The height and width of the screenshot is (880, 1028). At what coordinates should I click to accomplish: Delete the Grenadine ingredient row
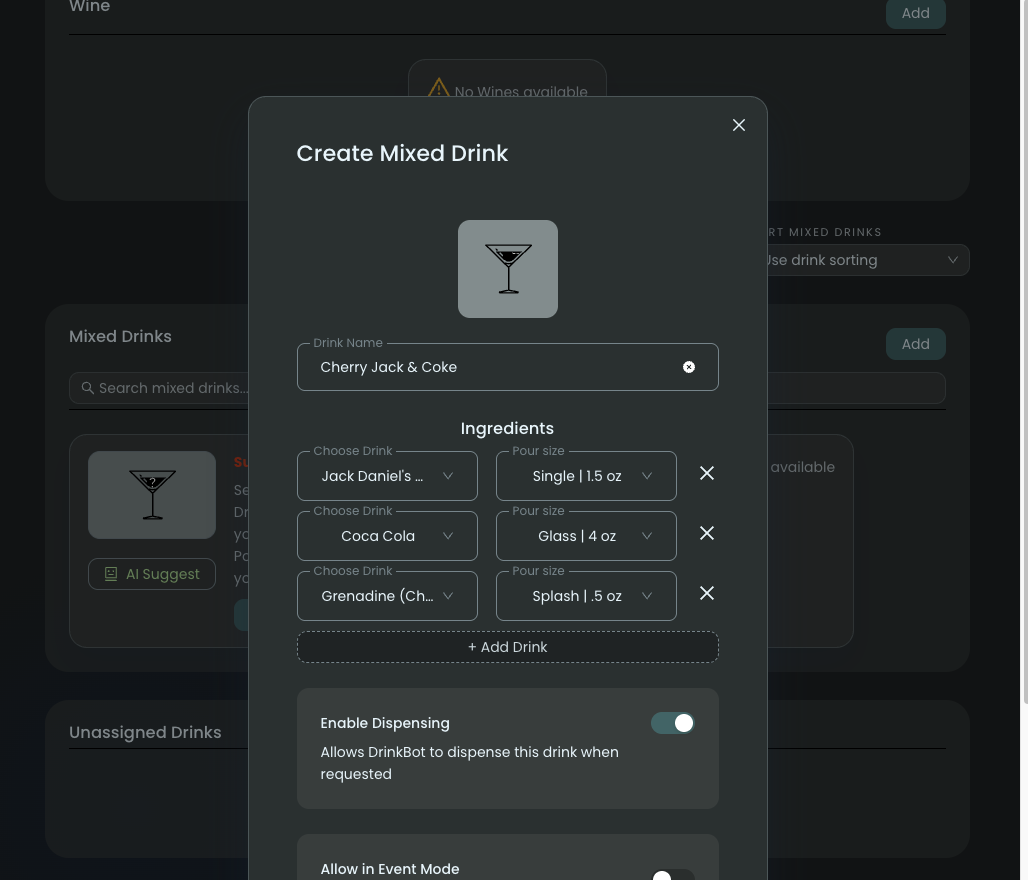pos(707,593)
